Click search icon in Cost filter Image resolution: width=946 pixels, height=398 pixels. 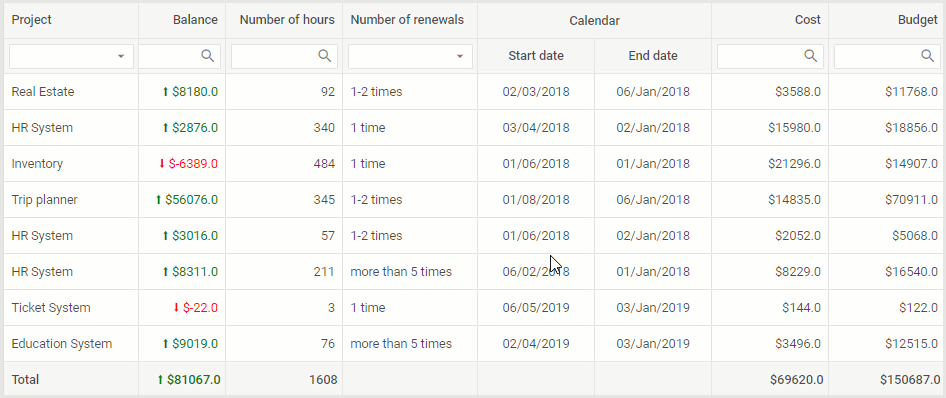tap(811, 56)
